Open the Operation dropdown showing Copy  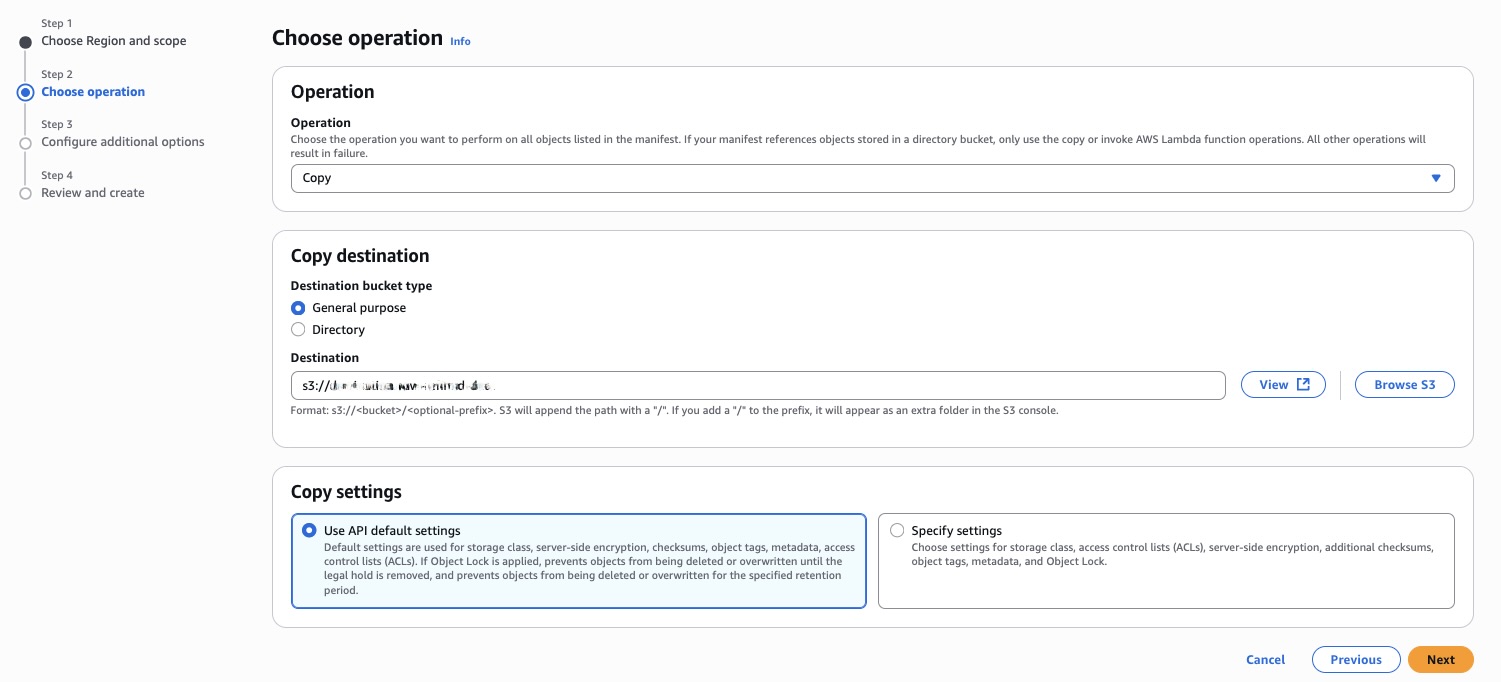tap(860, 178)
